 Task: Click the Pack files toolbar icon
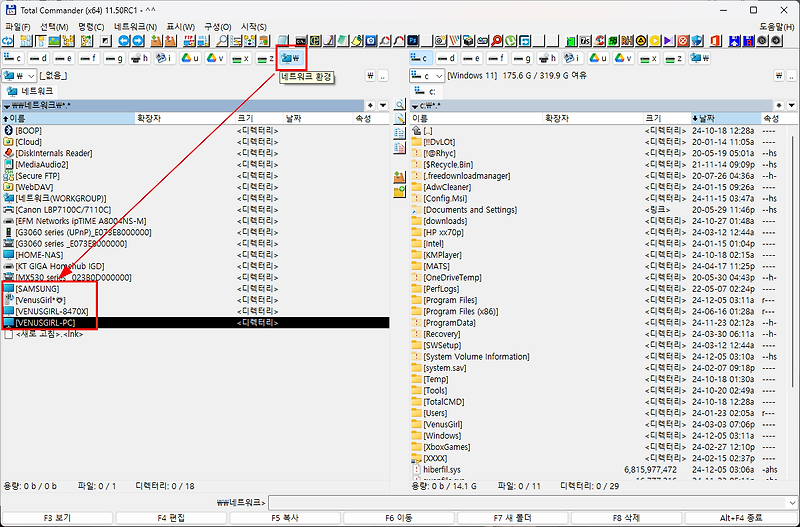157,41
